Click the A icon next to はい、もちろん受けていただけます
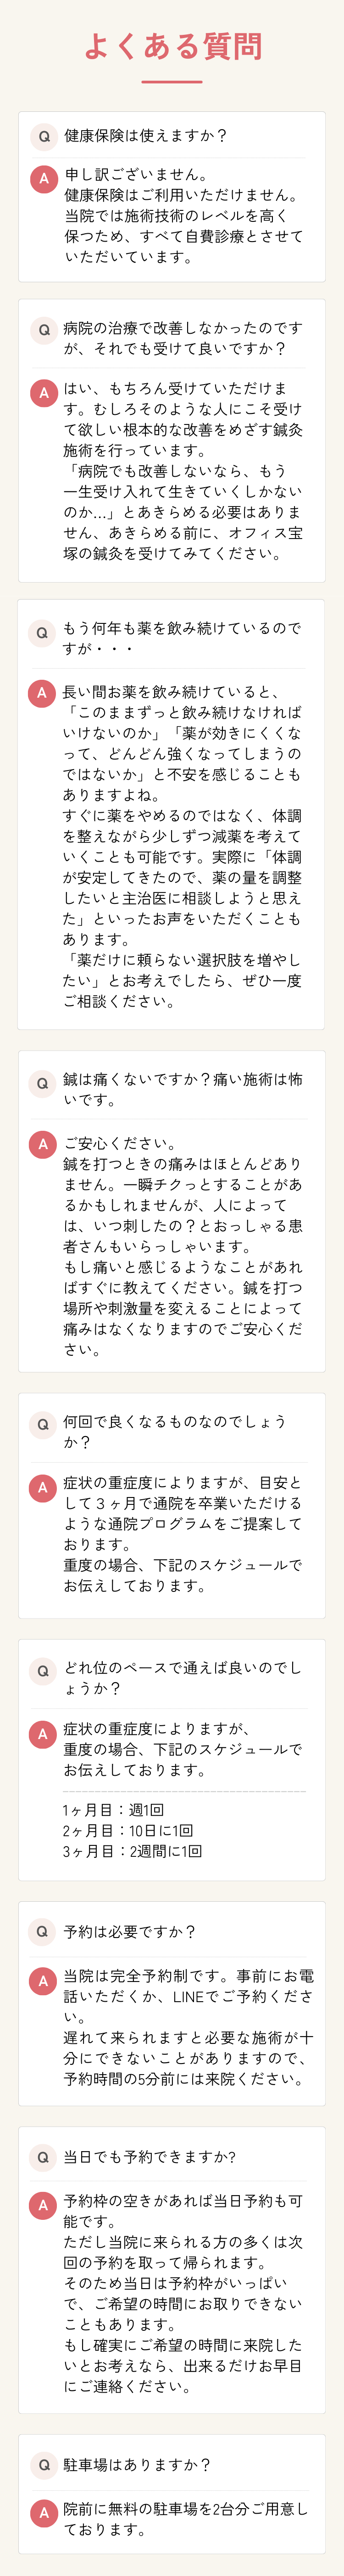 click(43, 393)
